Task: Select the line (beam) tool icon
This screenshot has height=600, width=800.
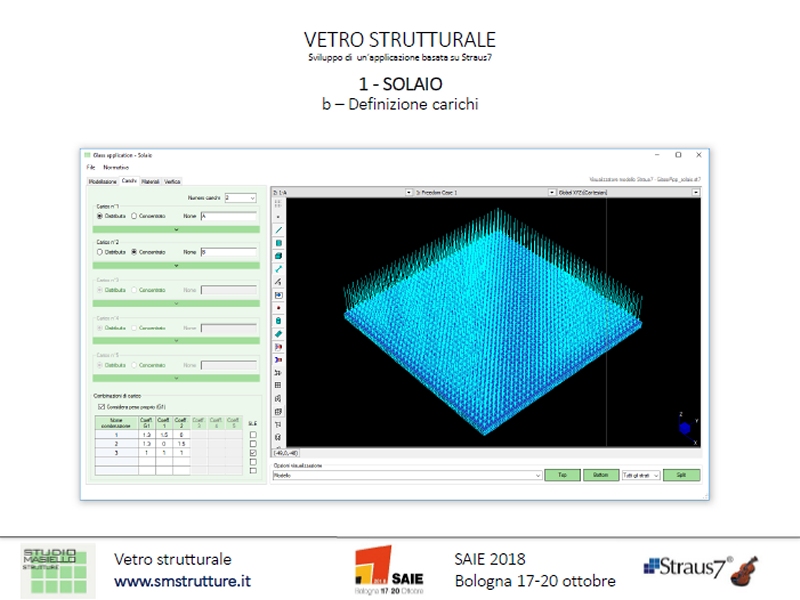Action: (278, 230)
